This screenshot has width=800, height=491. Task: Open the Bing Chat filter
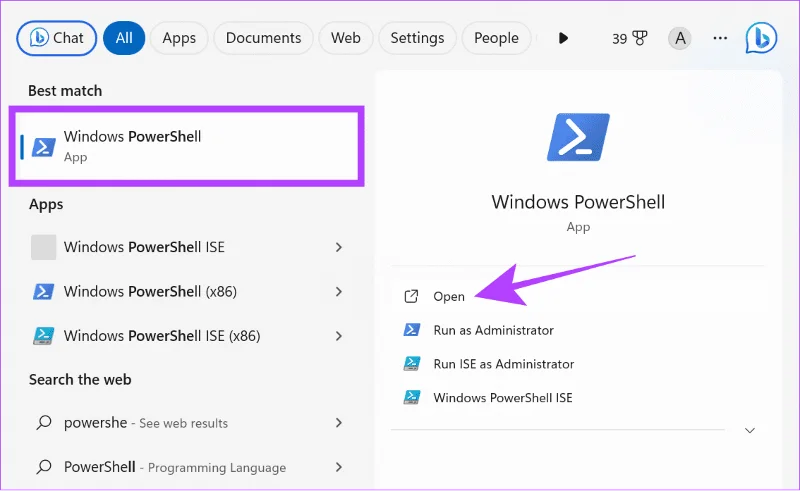(x=57, y=38)
